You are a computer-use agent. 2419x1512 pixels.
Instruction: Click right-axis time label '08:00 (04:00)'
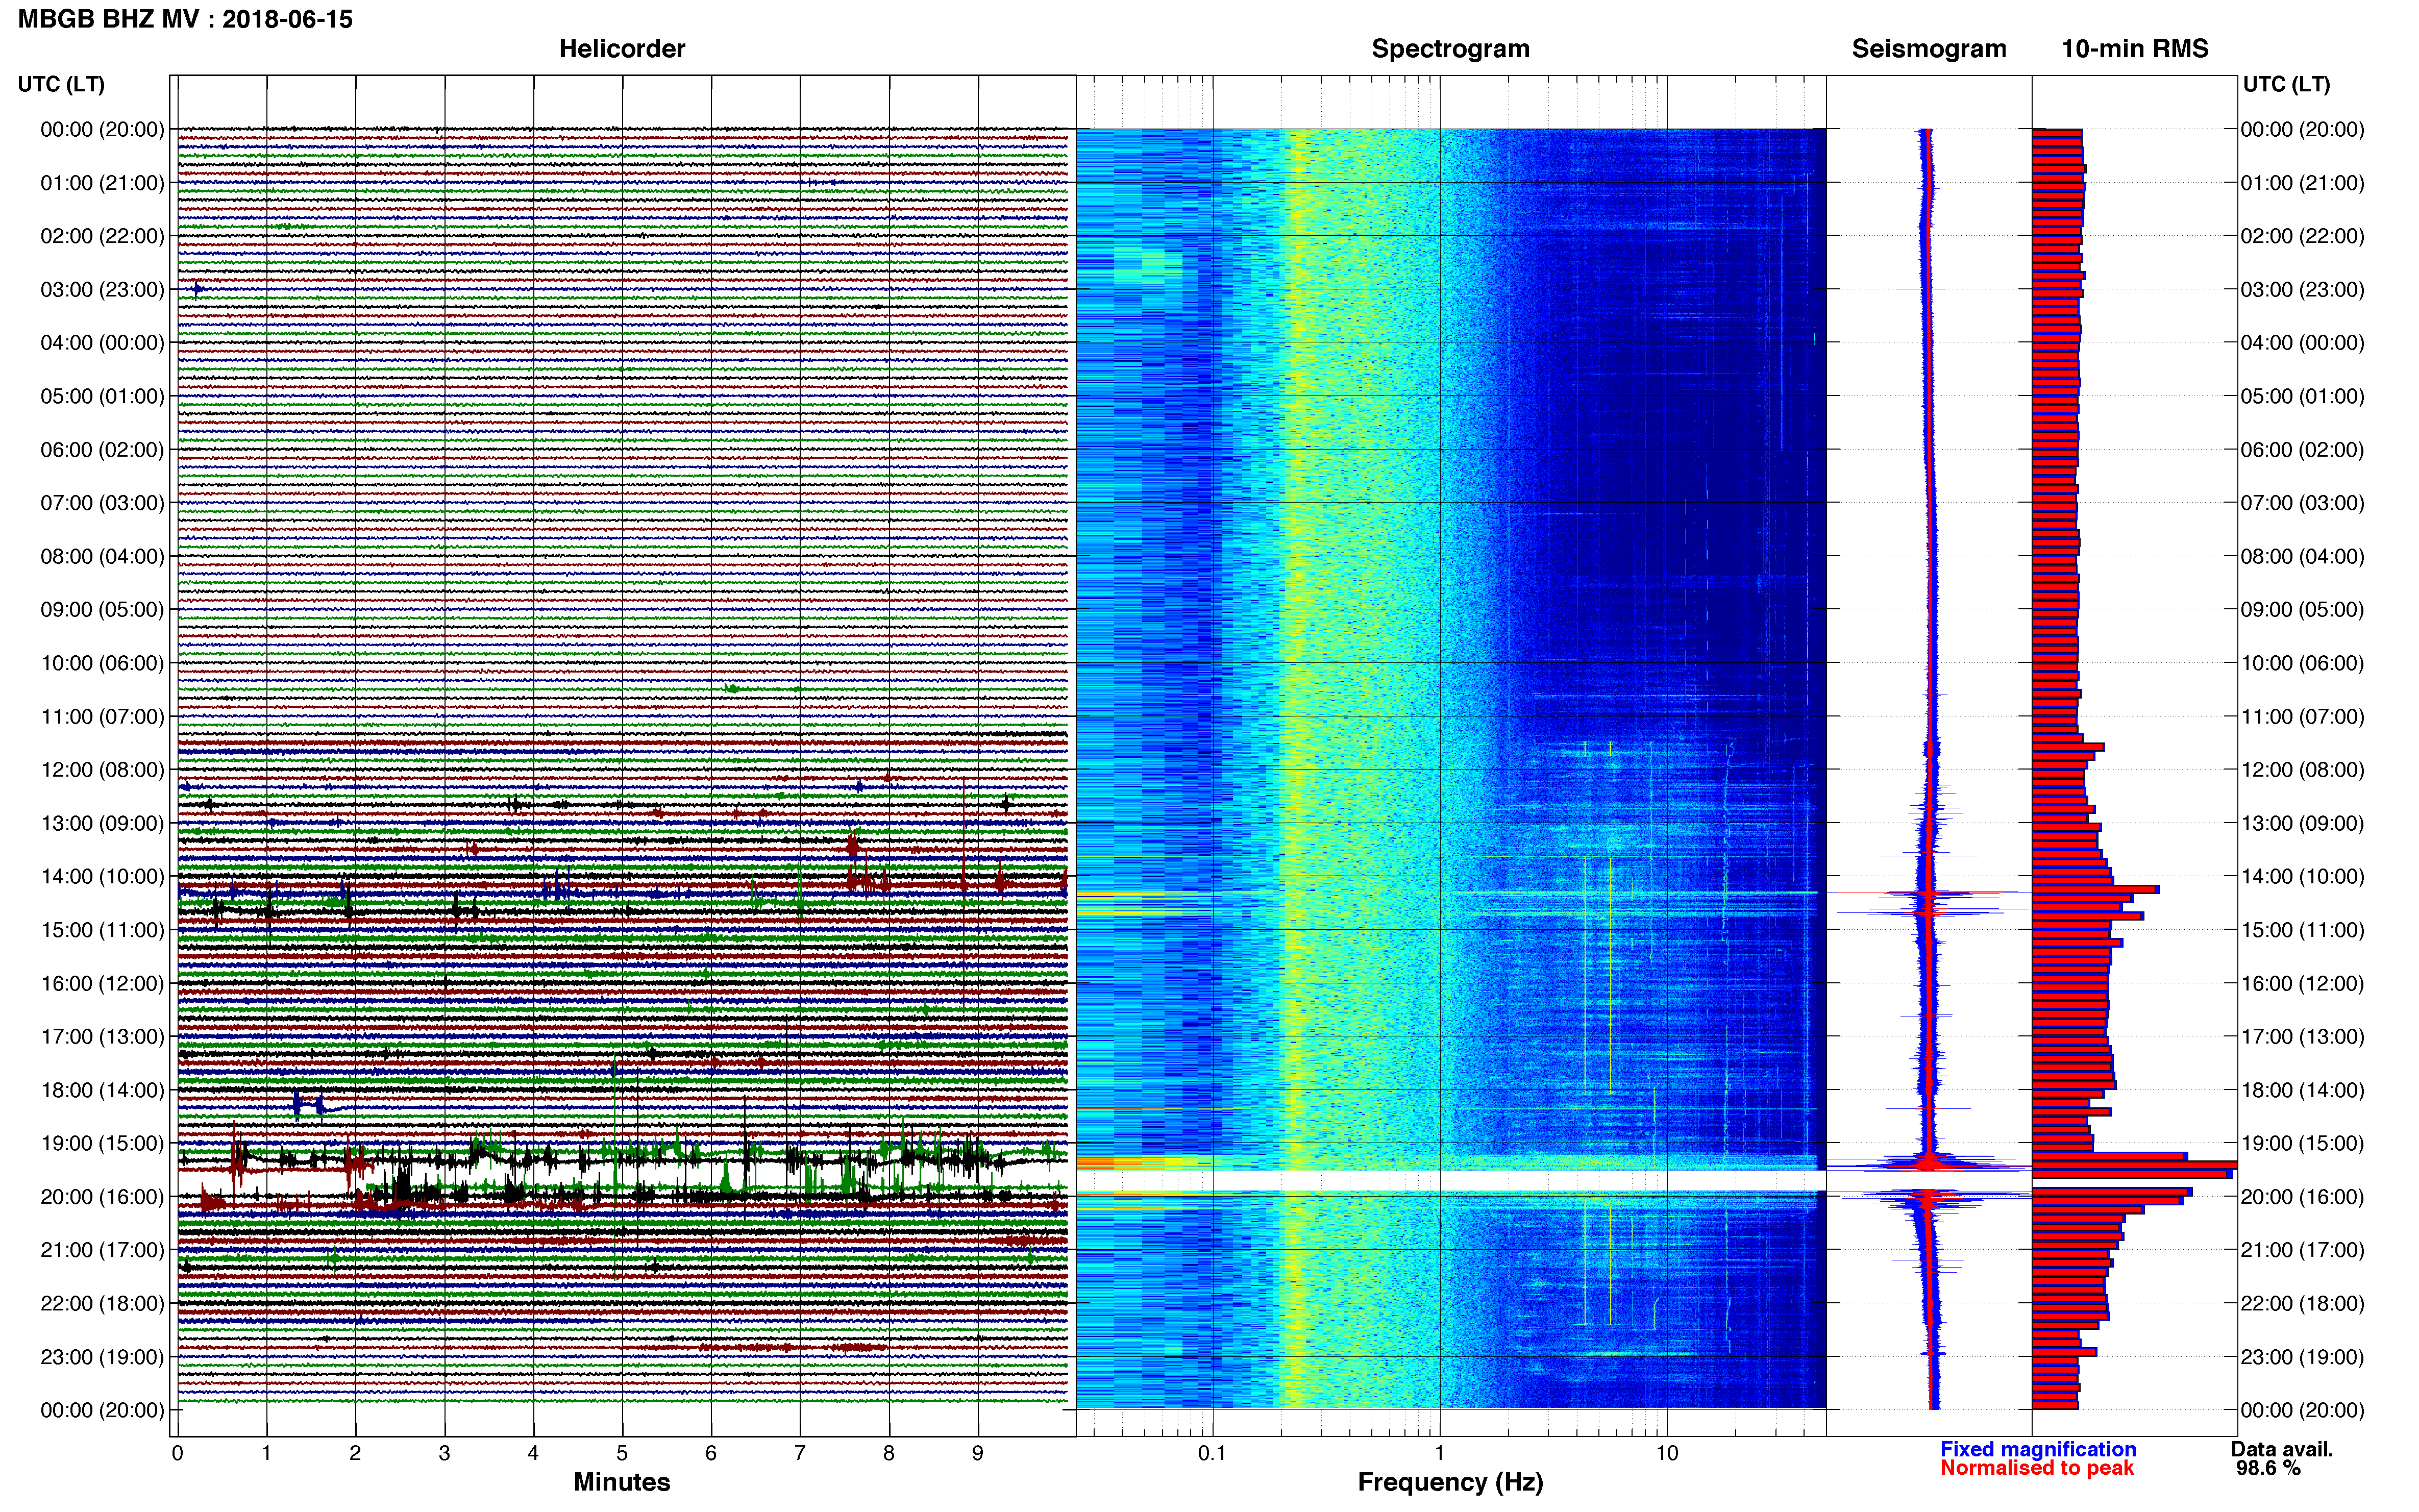point(2302,556)
